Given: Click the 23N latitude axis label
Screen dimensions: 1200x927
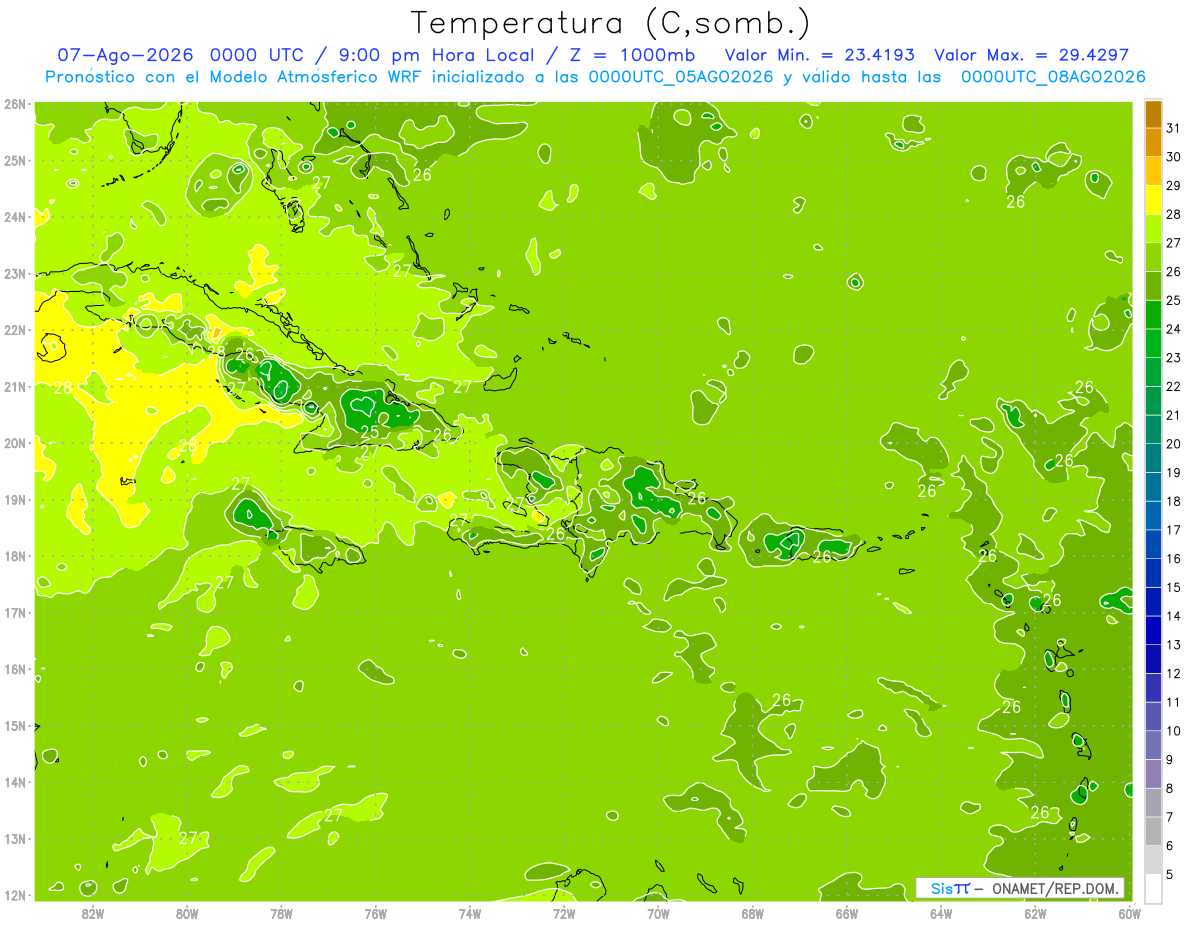Looking at the screenshot, I should 15,274.
